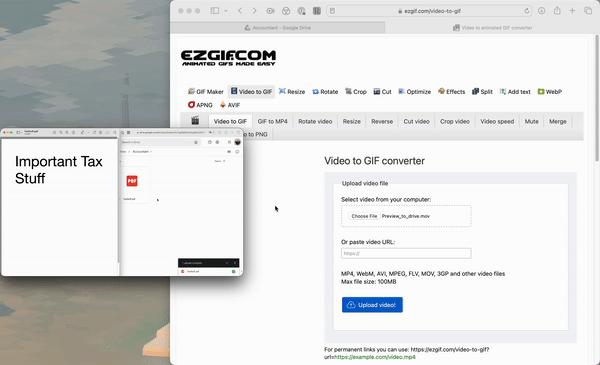Click the Safari page vertical scrollbar

(x=596, y=98)
